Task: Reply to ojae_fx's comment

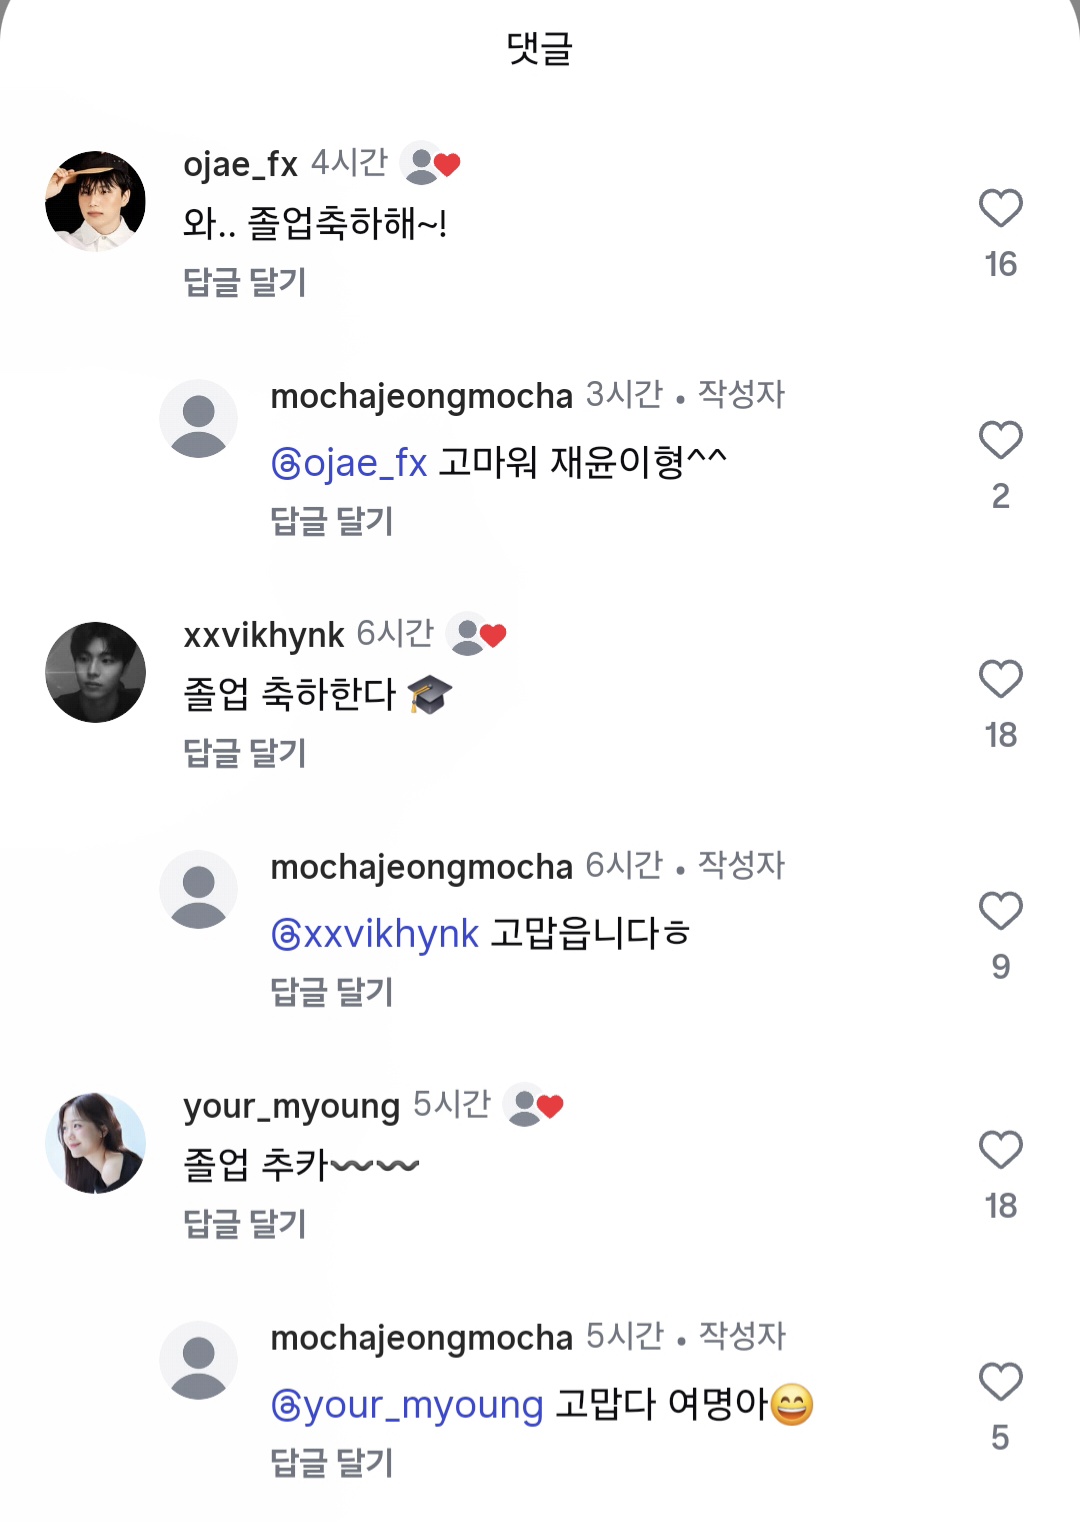Action: point(245,282)
